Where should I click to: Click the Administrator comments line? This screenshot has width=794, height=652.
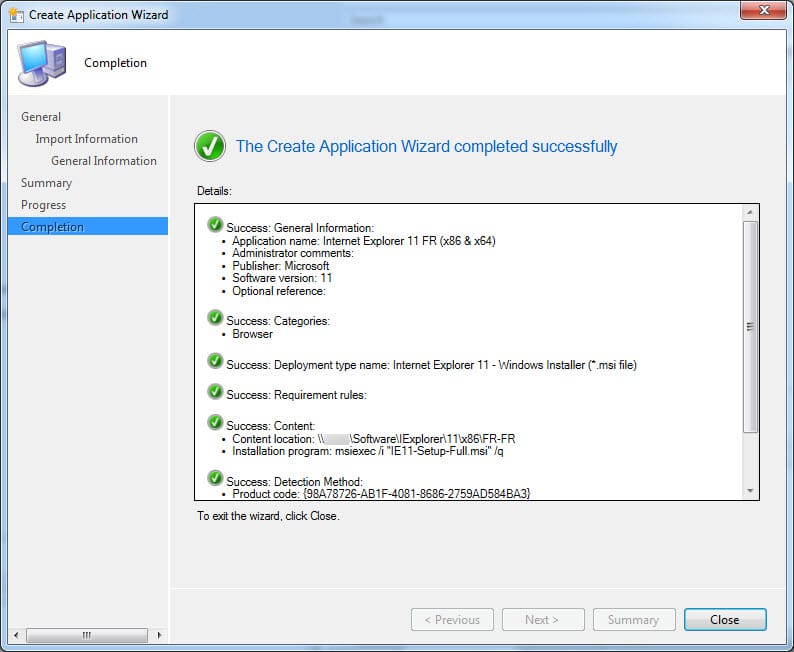click(293, 253)
